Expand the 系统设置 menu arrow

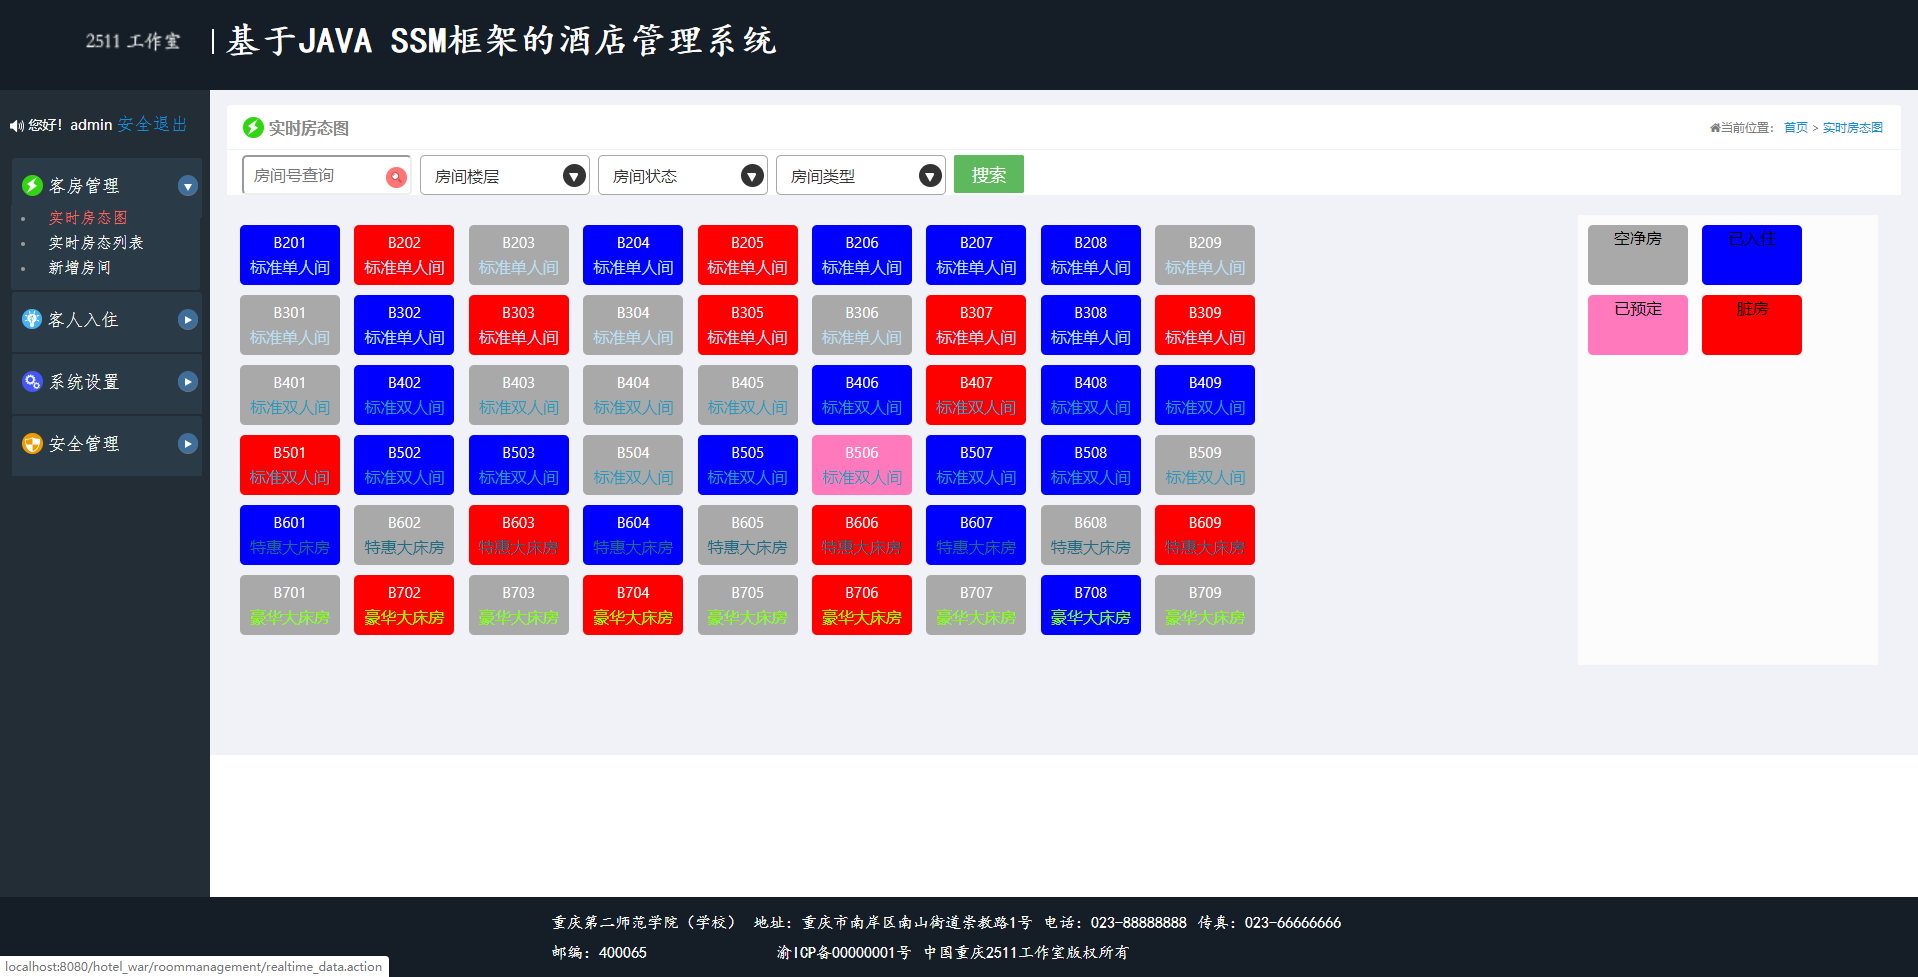pyautogui.click(x=188, y=382)
